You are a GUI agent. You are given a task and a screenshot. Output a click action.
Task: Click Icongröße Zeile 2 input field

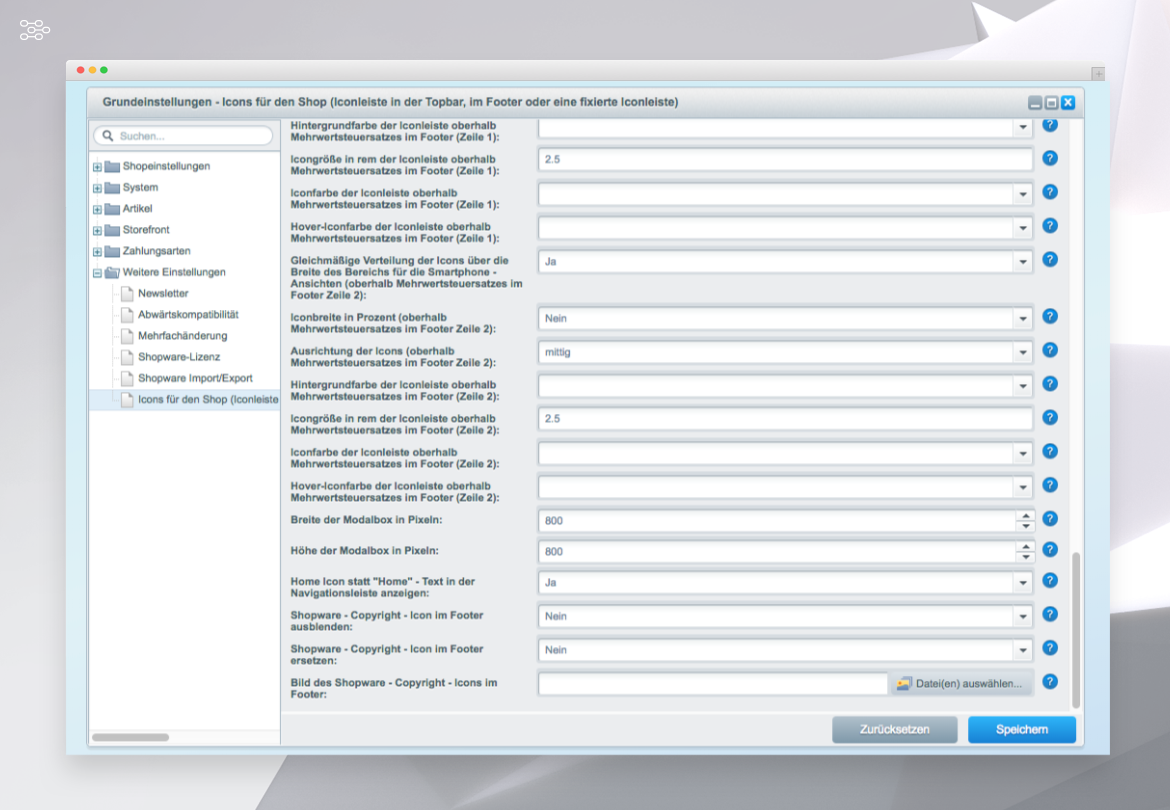point(785,418)
